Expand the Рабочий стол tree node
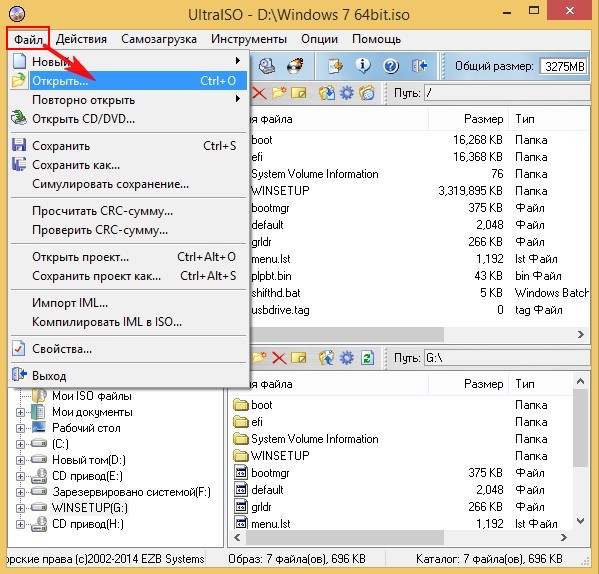This screenshot has height=574, width=599. [x=20, y=428]
